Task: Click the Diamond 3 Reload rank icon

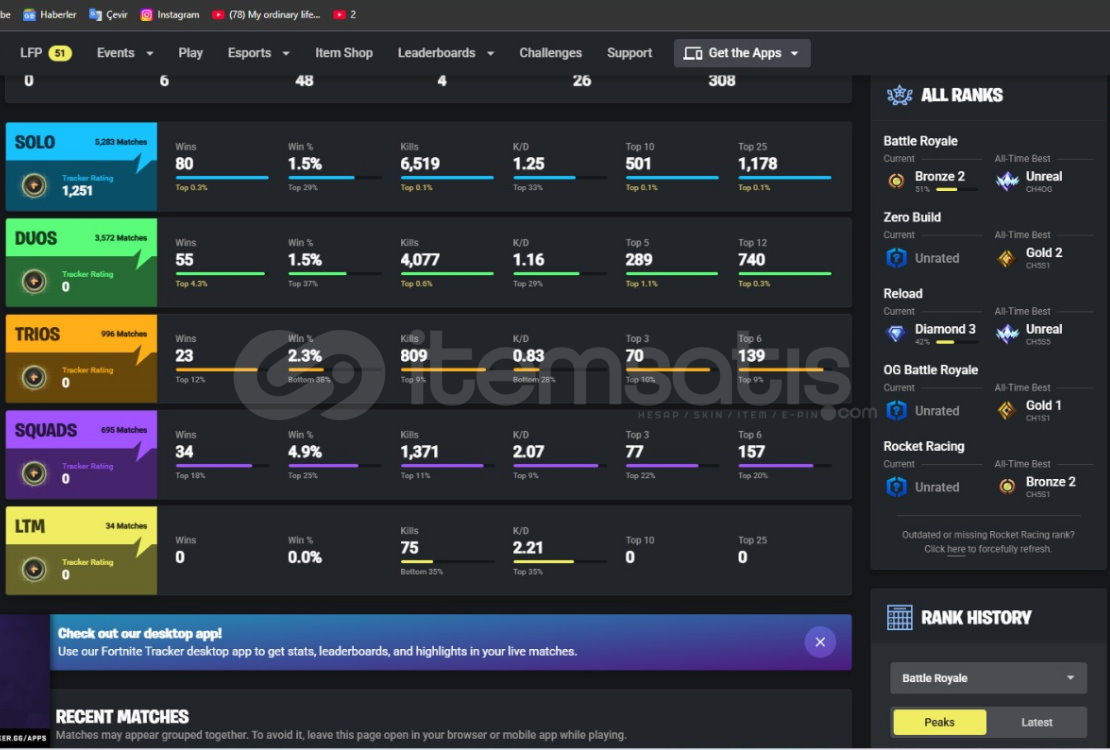Action: point(896,334)
